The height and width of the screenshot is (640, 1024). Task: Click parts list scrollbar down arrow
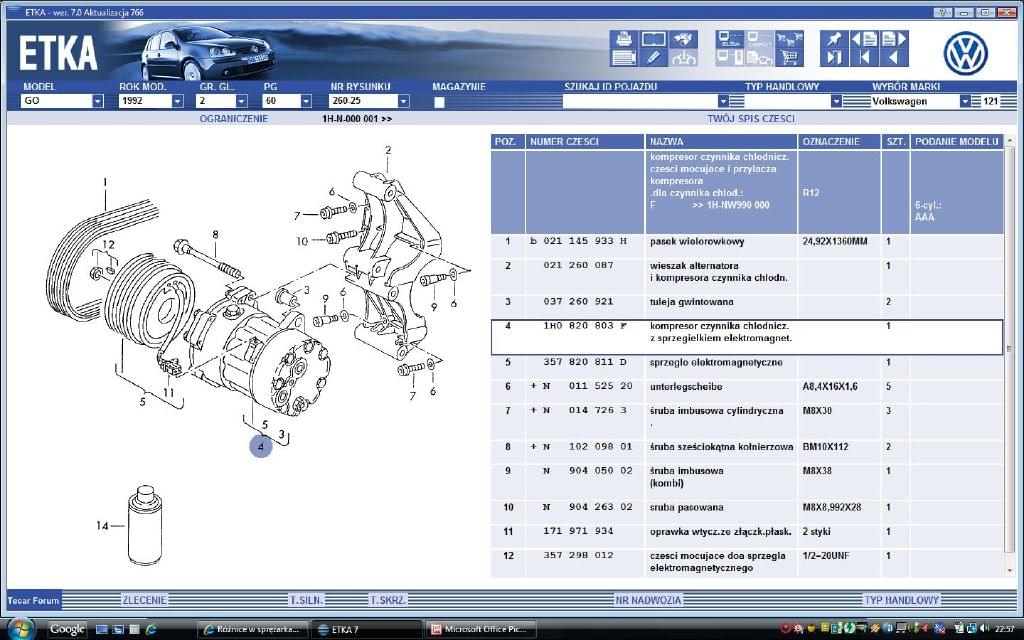(x=1010, y=571)
